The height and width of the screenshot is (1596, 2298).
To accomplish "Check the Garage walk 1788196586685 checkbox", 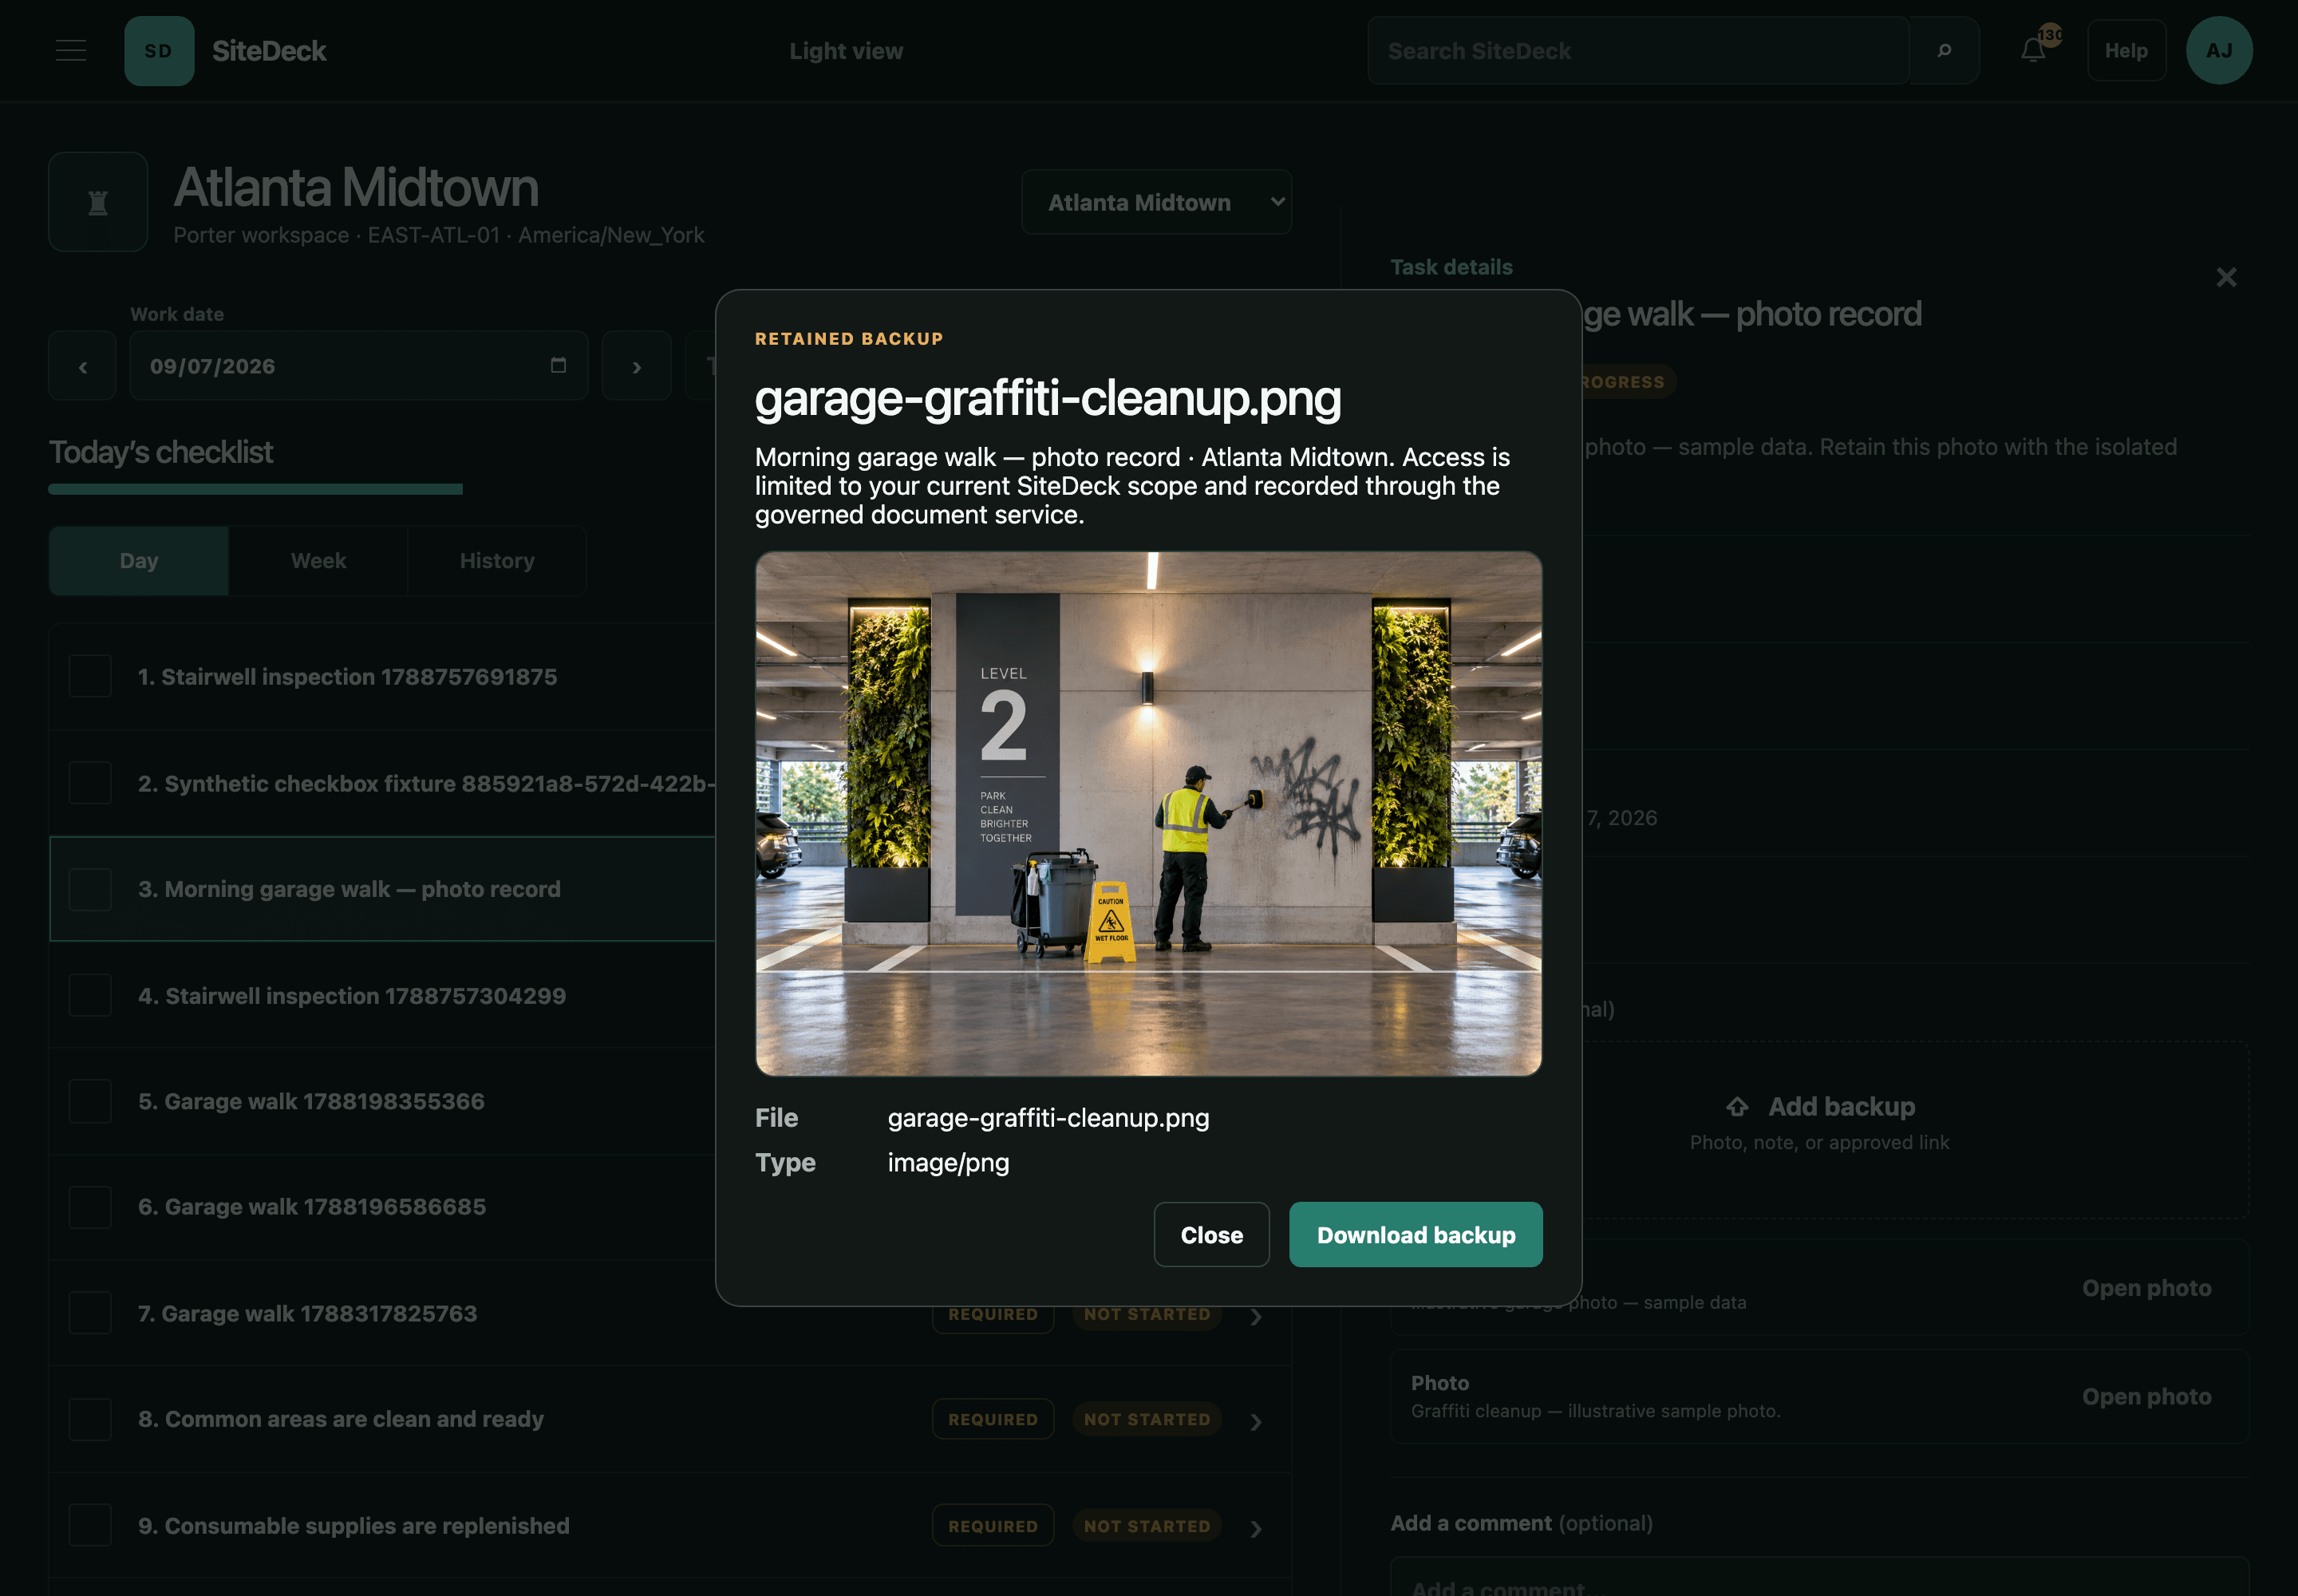I will pyautogui.click(x=90, y=1207).
